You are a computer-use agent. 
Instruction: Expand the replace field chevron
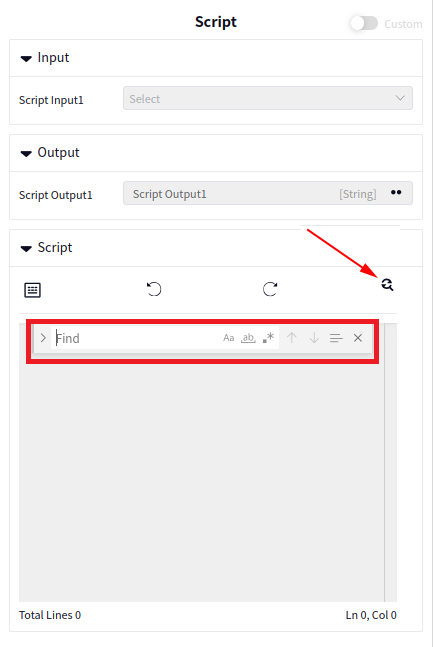(x=43, y=338)
